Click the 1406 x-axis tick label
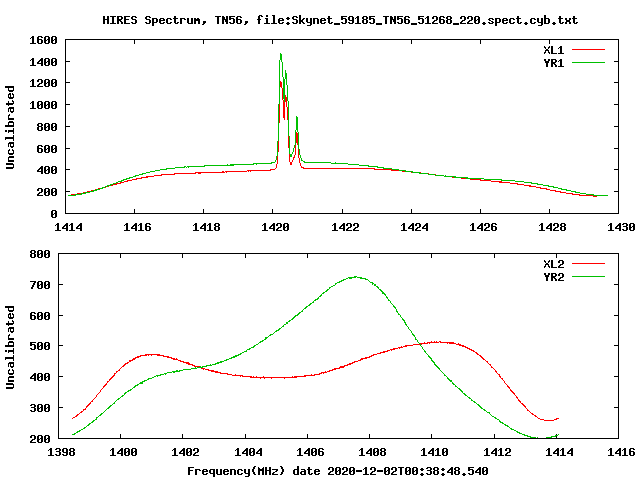 point(310,452)
